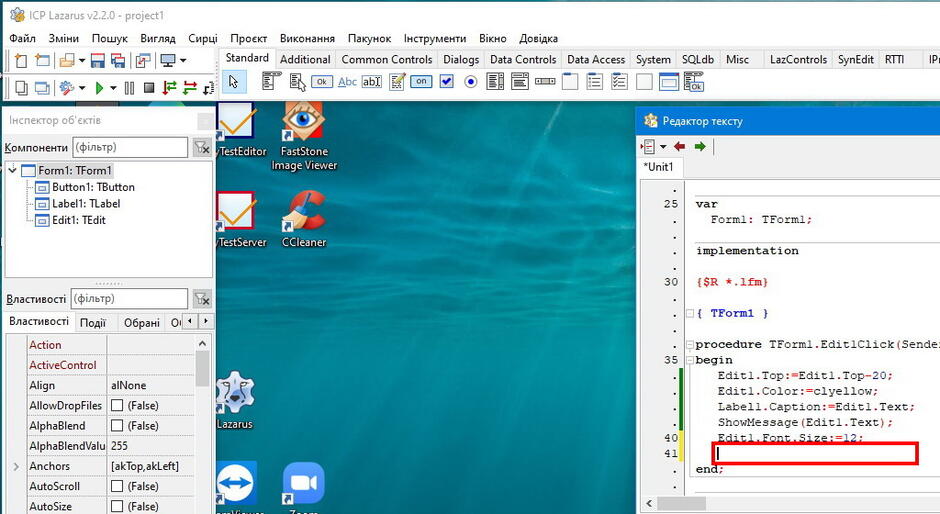Click the components filter input field
Viewport: 940px width, 514px height.
point(130,147)
